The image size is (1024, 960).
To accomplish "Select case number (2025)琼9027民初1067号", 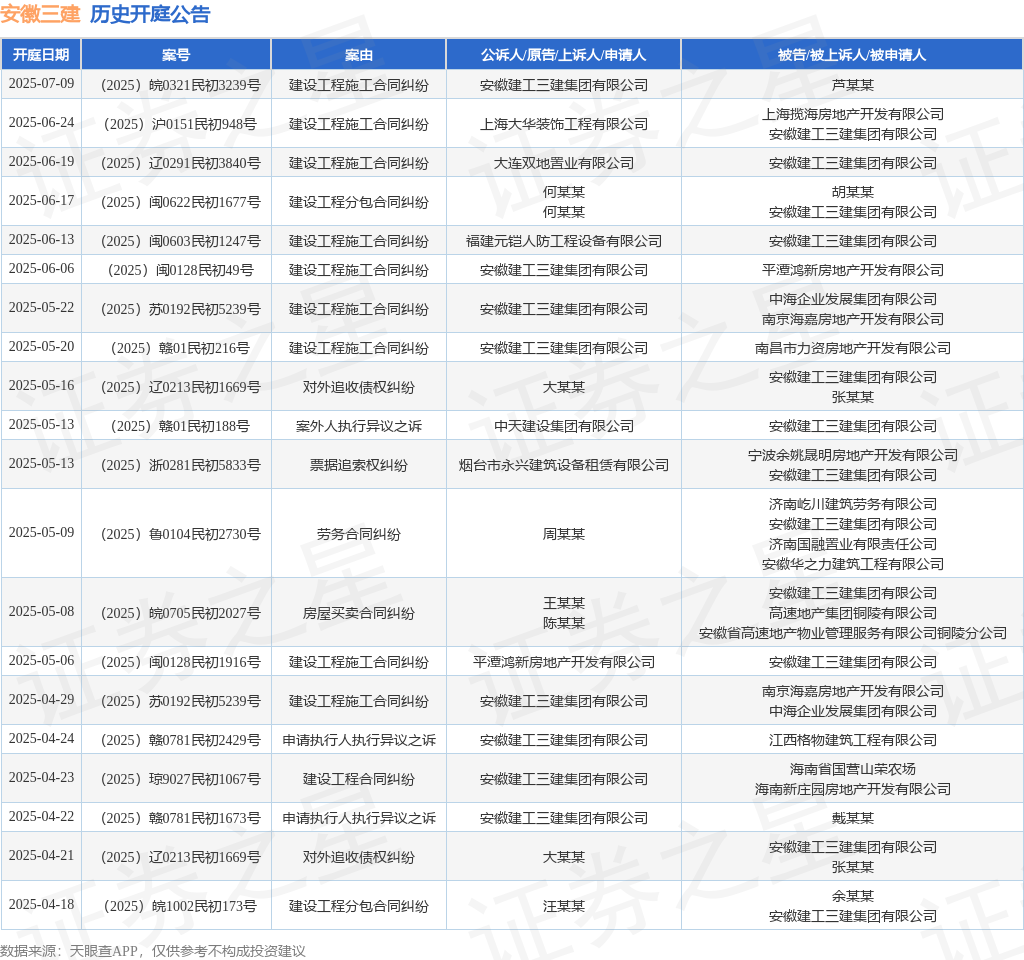I will coord(180,779).
